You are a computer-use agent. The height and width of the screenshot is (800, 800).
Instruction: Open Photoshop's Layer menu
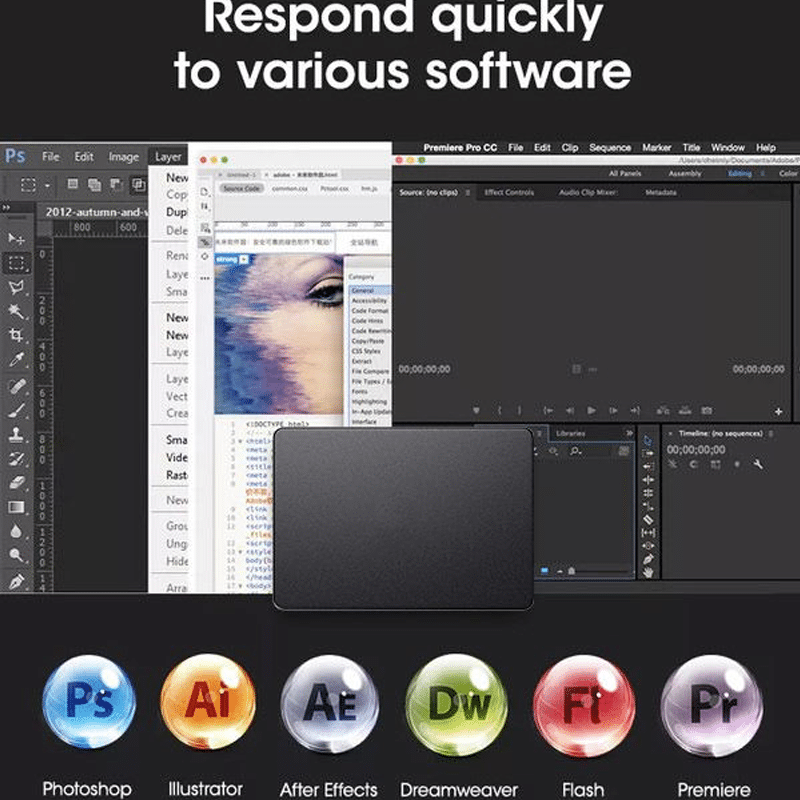tap(168, 157)
